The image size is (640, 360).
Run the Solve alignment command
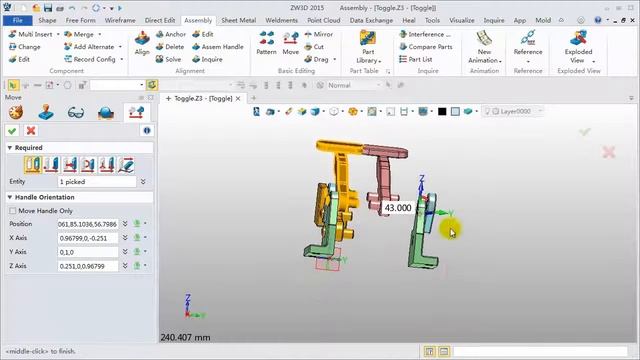click(x=168, y=59)
